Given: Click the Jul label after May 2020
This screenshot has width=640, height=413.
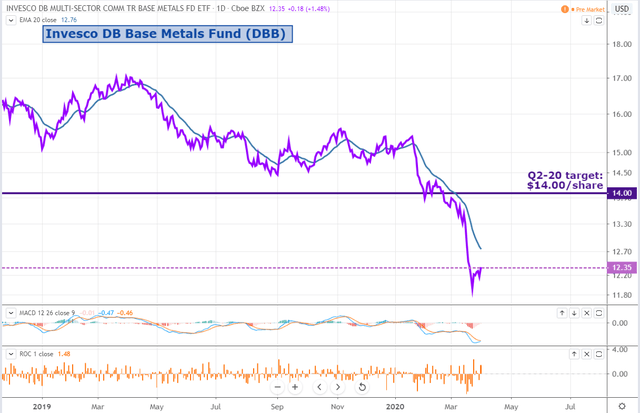Looking at the screenshot, I should click(570, 406).
